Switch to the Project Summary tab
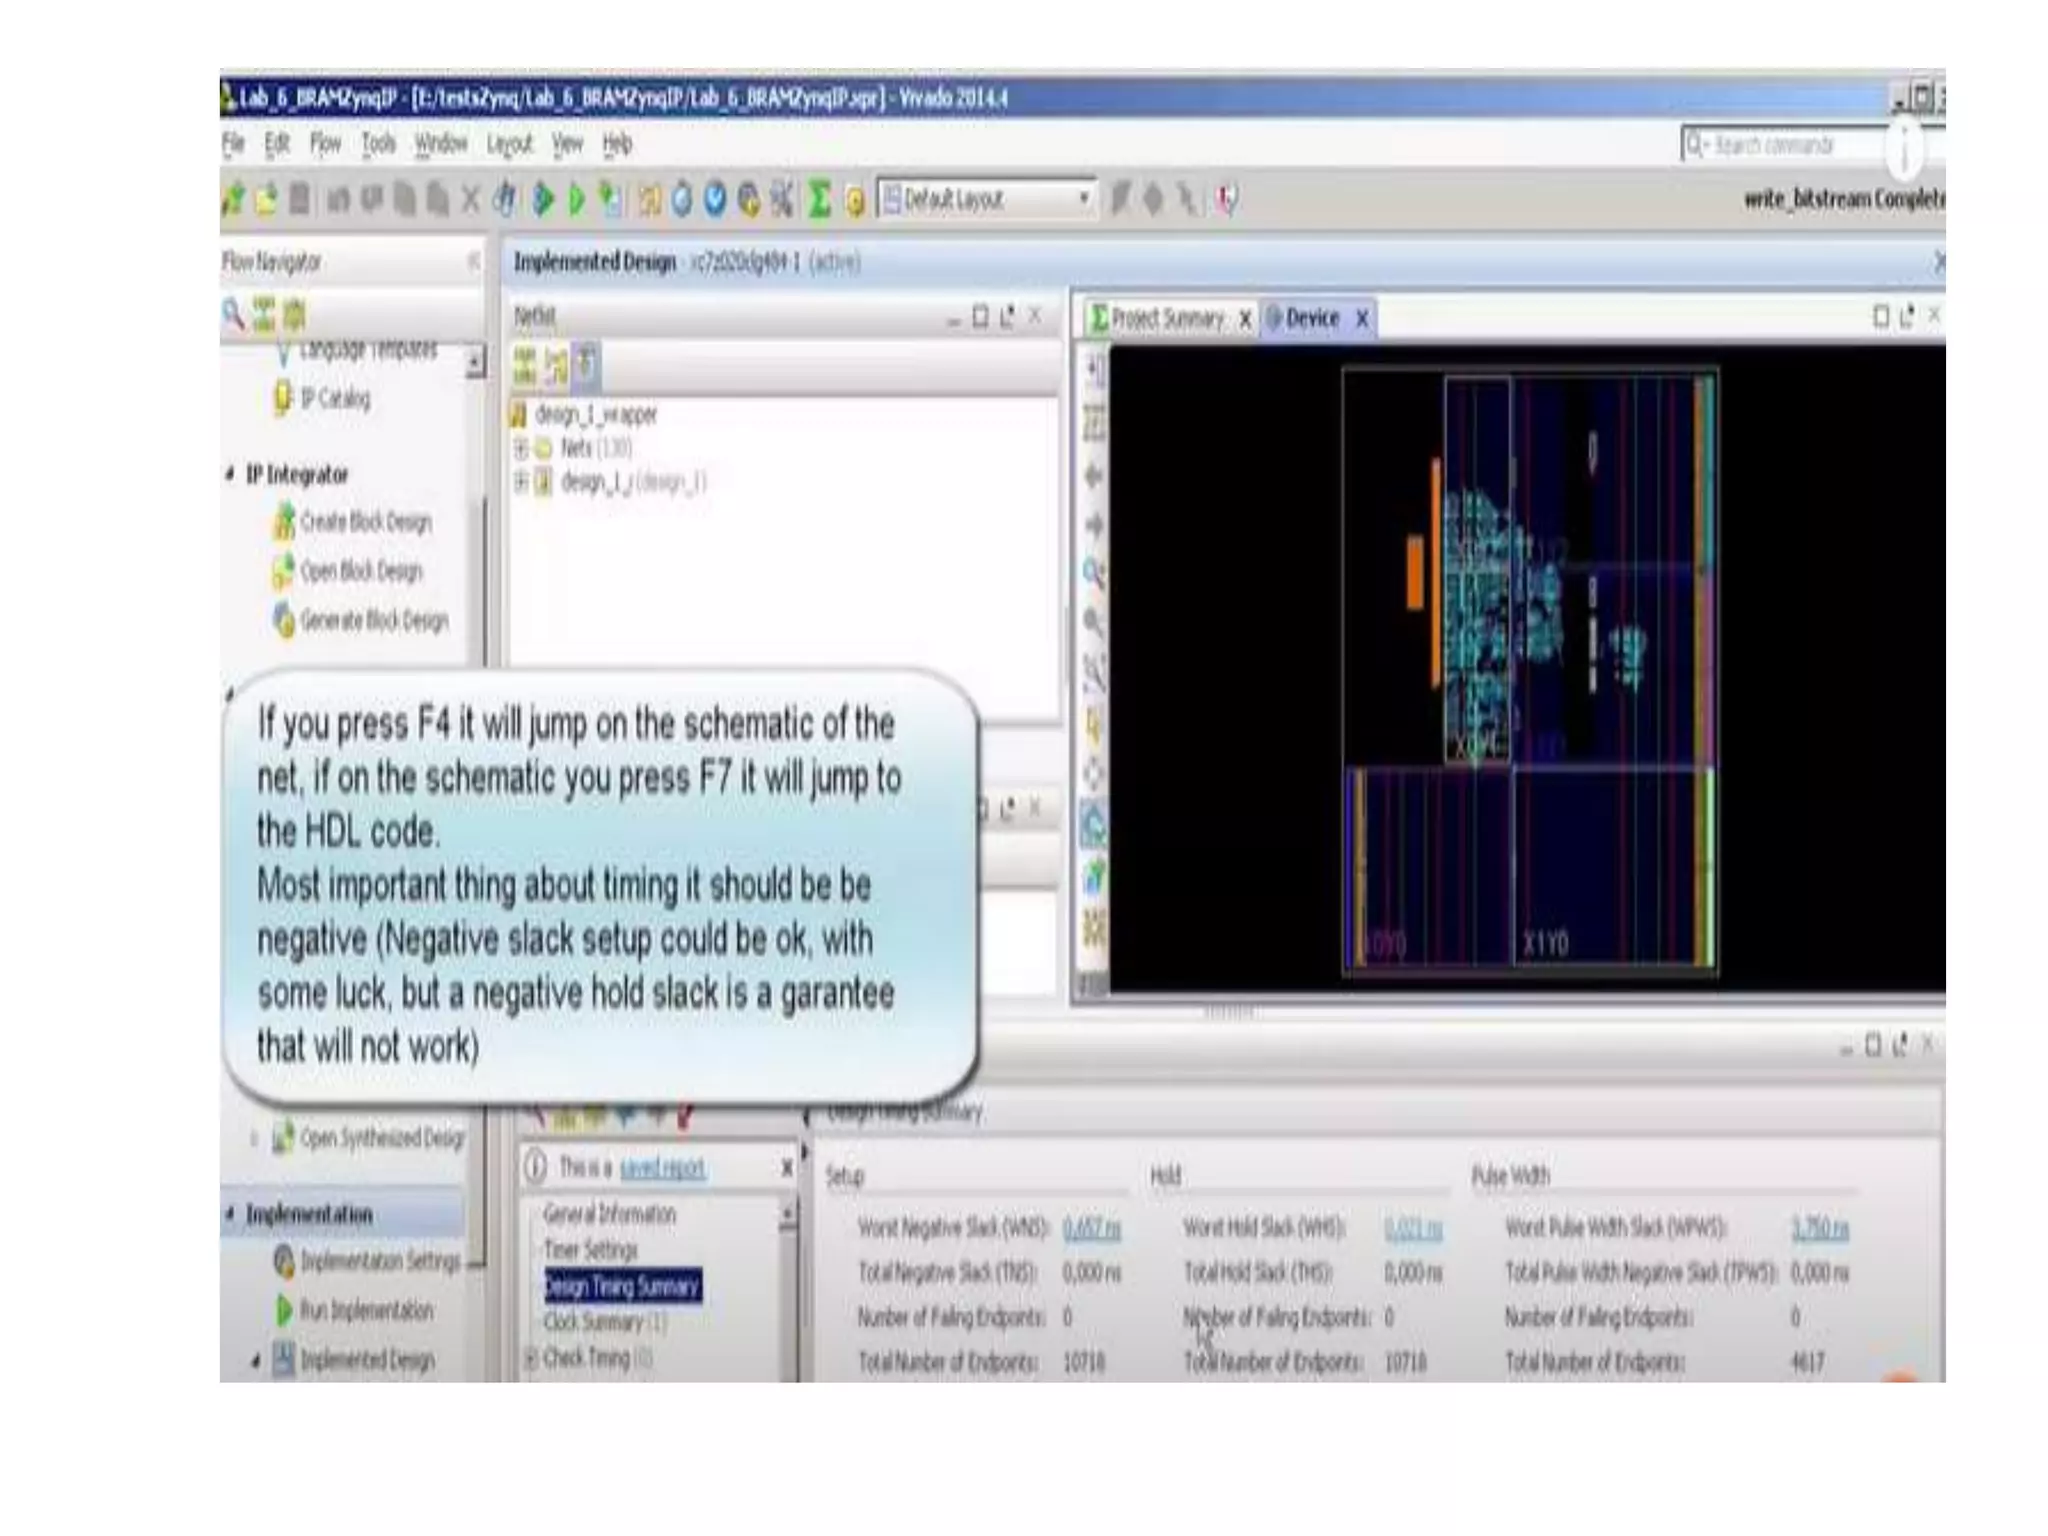Viewport: 2048px width, 1536px height. coord(1166,319)
